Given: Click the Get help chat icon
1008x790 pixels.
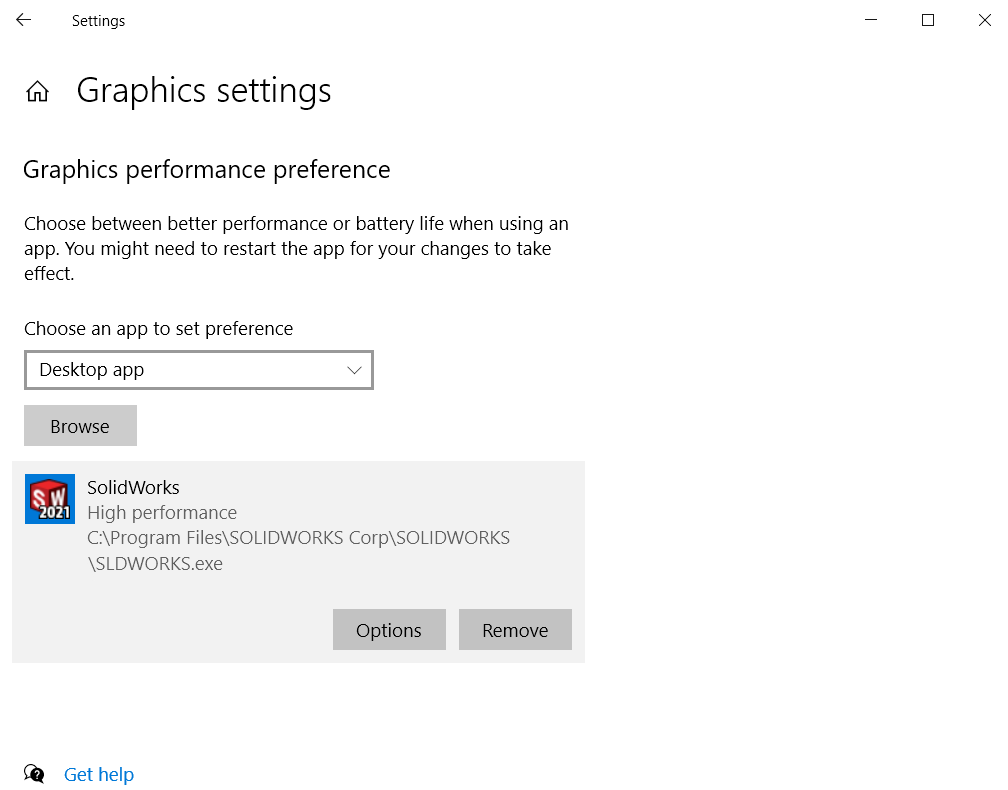Looking at the screenshot, I should click(34, 773).
